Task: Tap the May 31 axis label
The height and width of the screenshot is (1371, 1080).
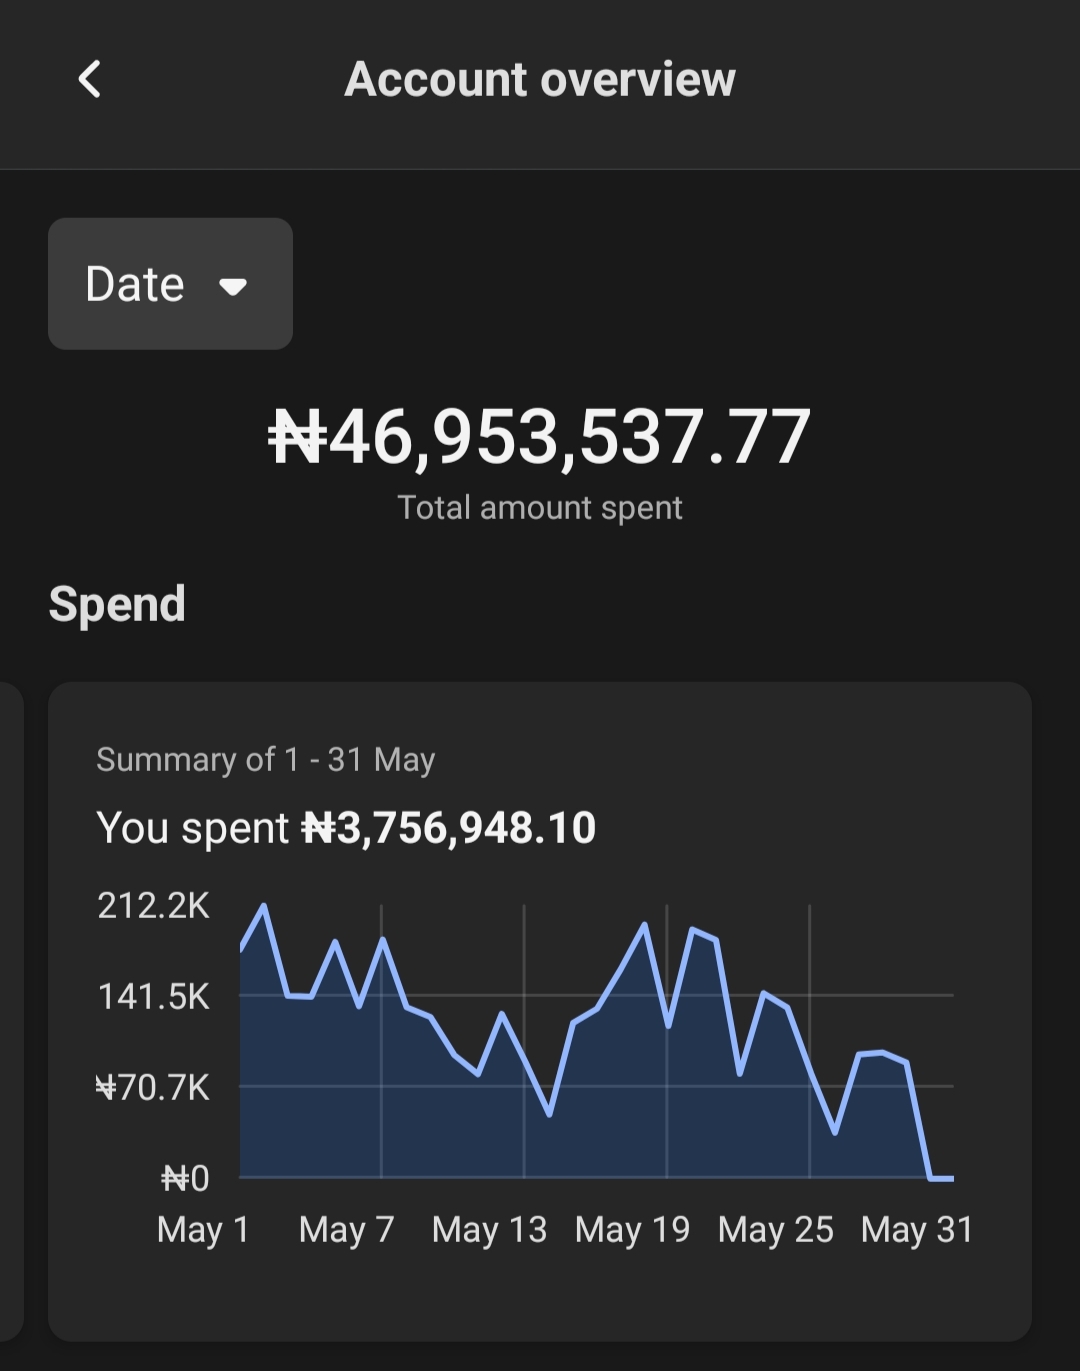Action: point(917,1230)
